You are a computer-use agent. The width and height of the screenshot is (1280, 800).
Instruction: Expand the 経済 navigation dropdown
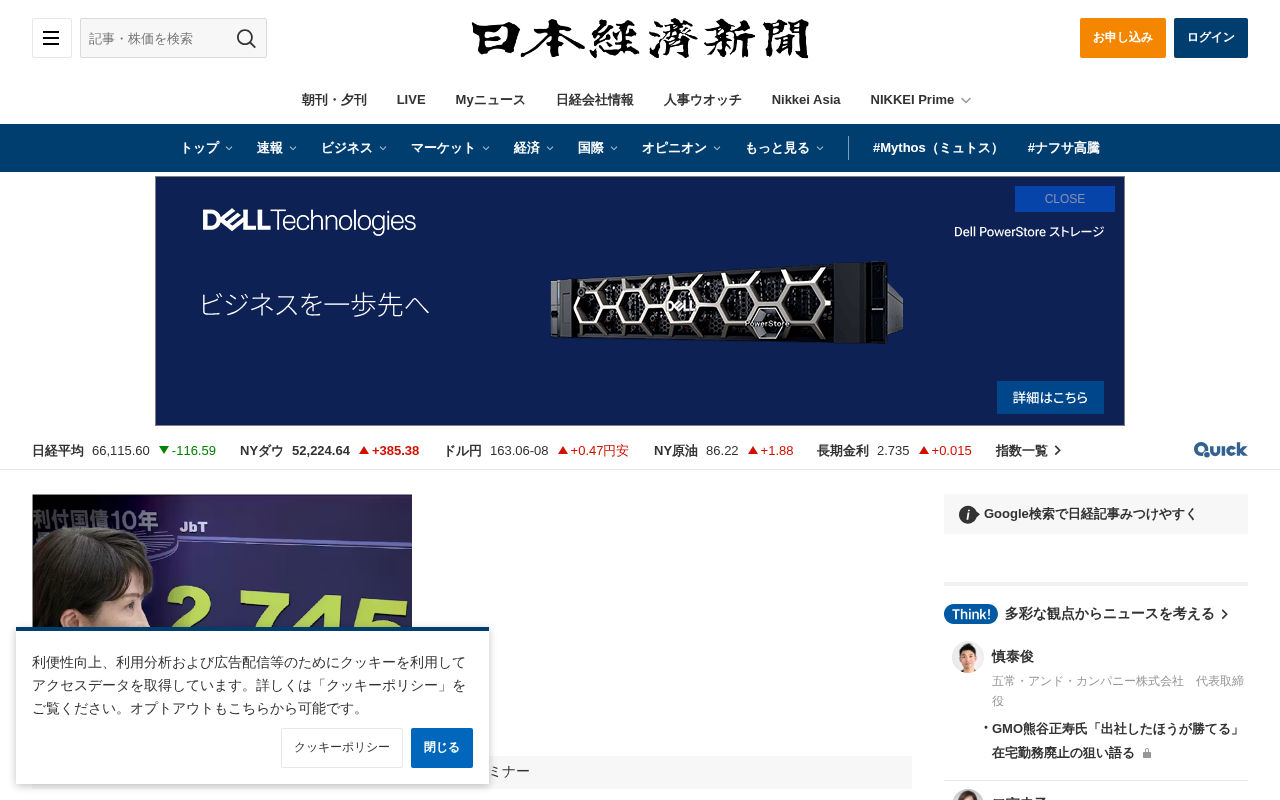(x=534, y=148)
